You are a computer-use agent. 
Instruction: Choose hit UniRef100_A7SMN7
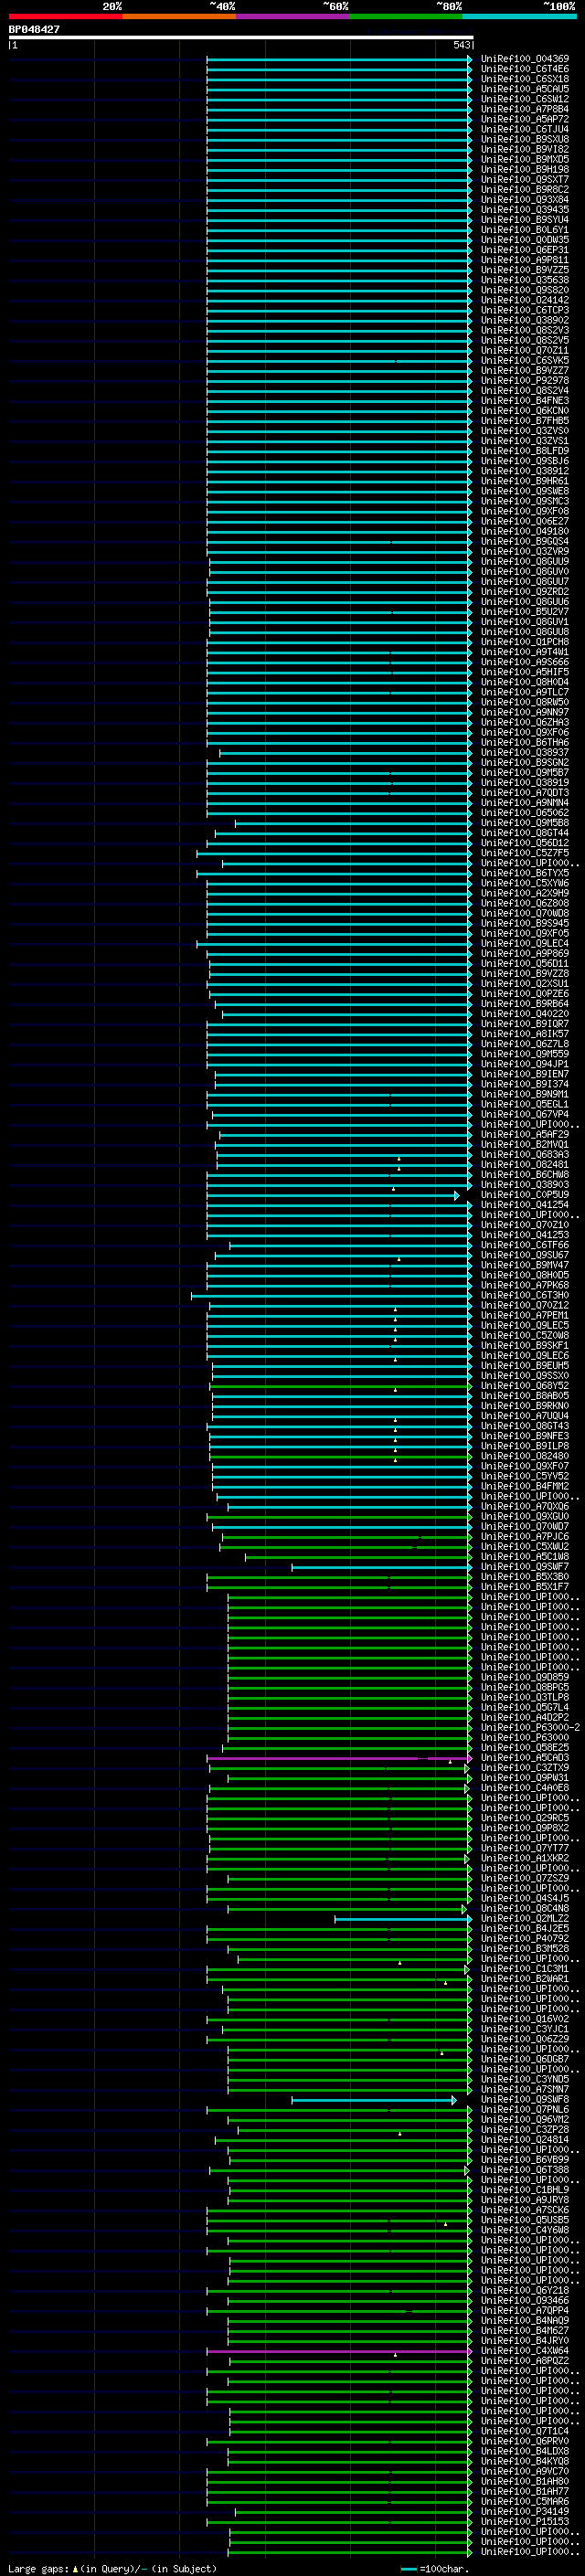(x=524, y=2090)
